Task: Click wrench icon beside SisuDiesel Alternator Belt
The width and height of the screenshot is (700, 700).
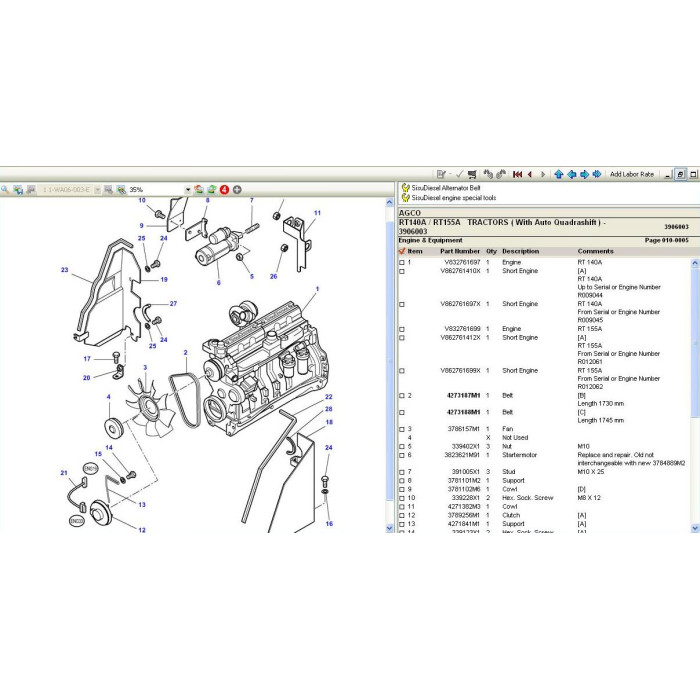Action: (405, 188)
